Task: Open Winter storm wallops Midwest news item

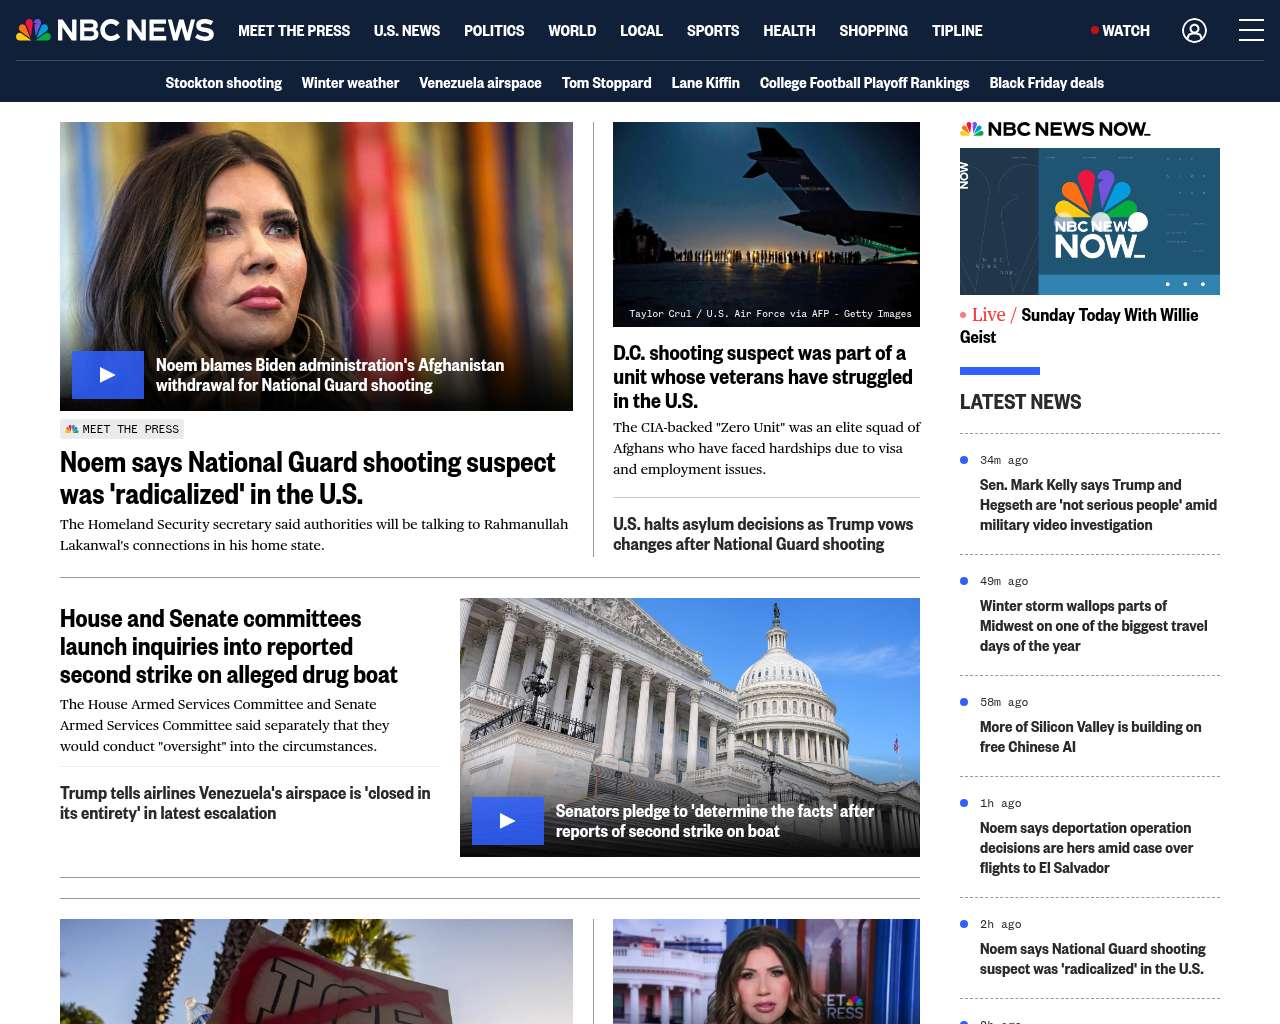Action: 1094,626
